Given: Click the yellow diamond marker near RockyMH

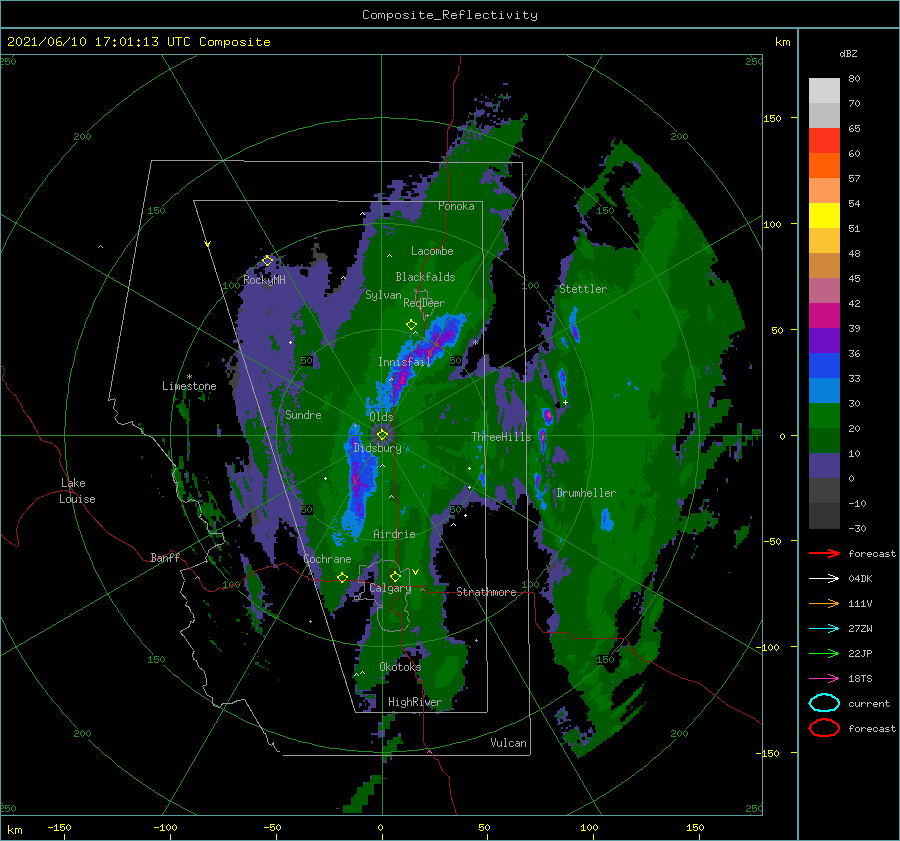Looking at the screenshot, I should coord(267,261).
